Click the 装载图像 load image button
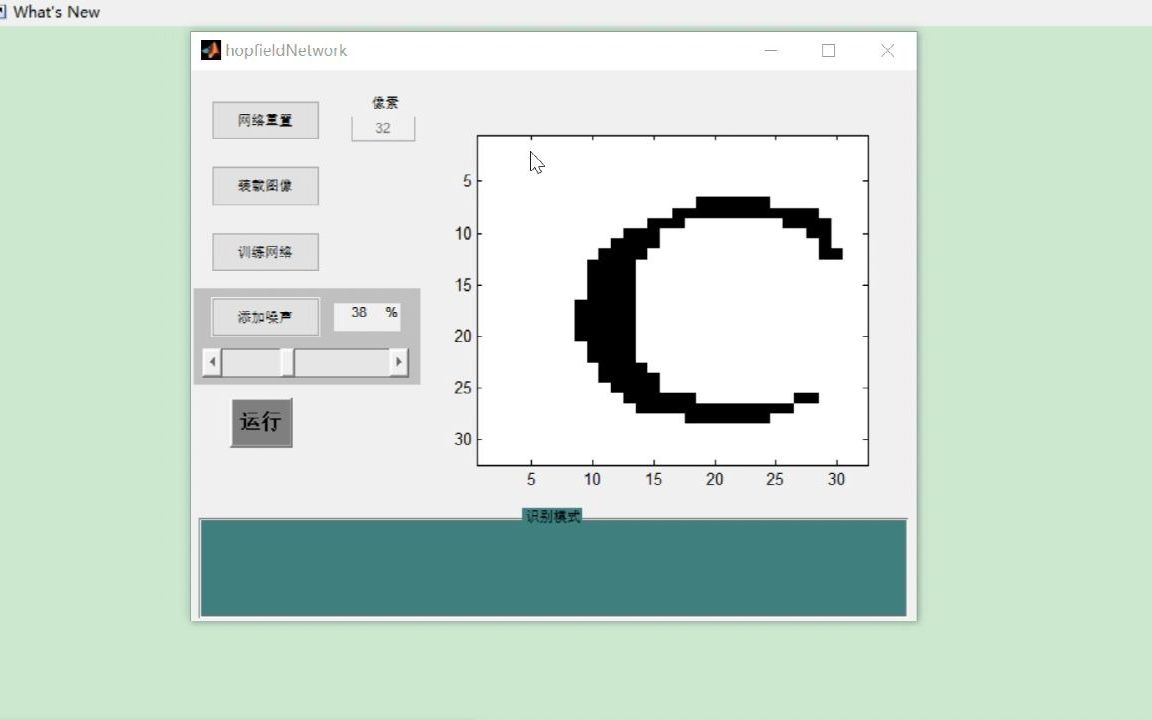 (265, 186)
